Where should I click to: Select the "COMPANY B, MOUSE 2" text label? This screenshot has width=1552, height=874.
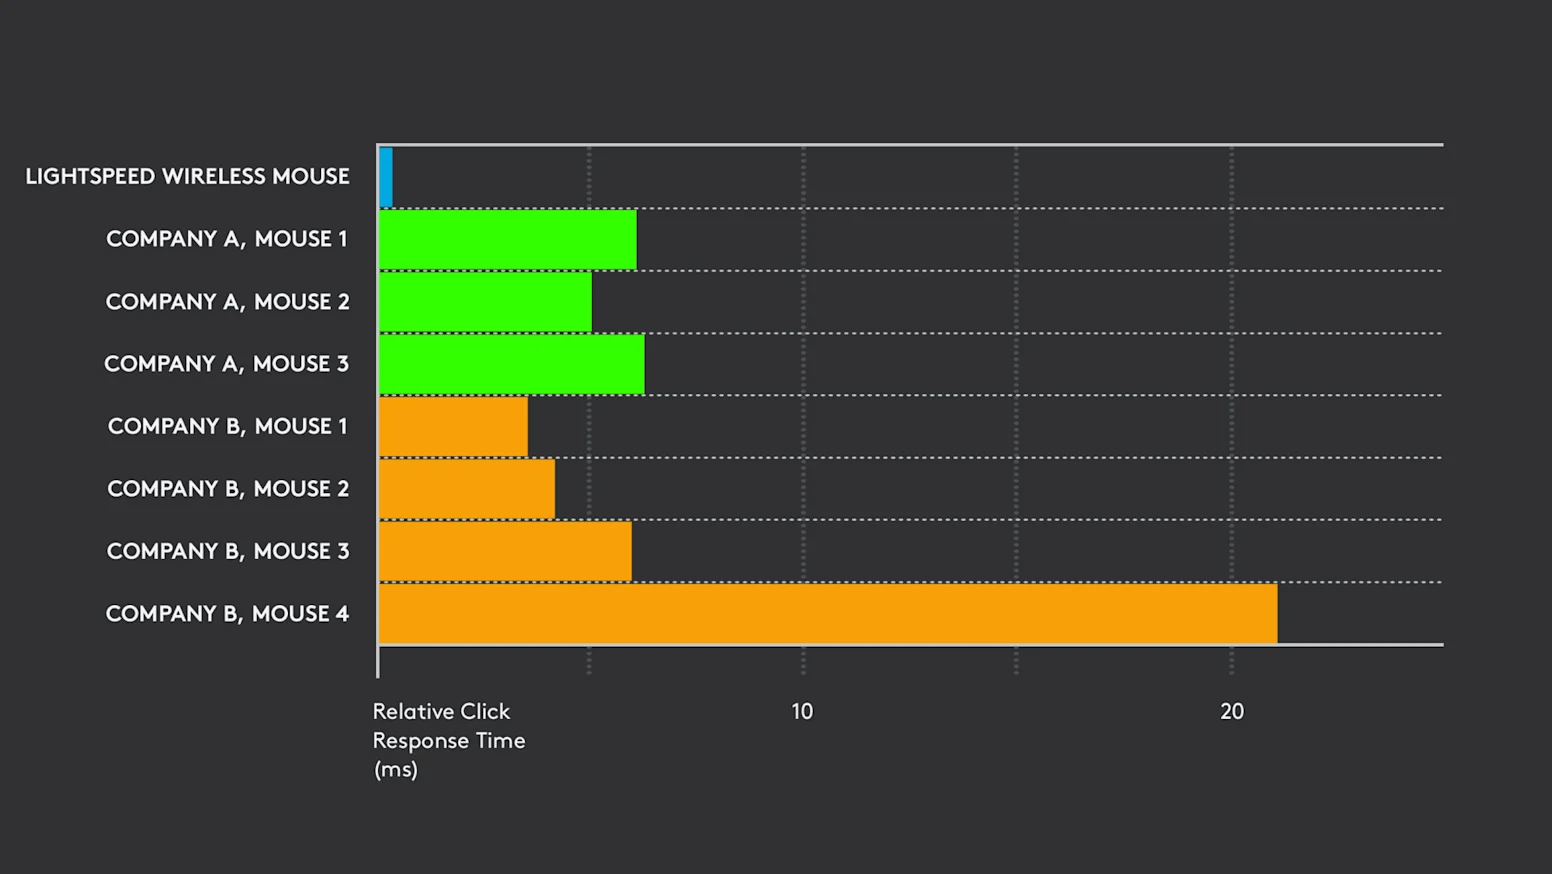point(228,489)
